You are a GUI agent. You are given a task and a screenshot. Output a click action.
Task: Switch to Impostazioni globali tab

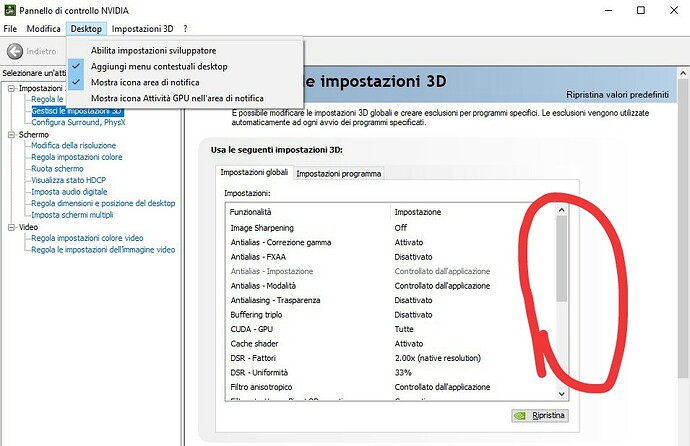pos(254,172)
